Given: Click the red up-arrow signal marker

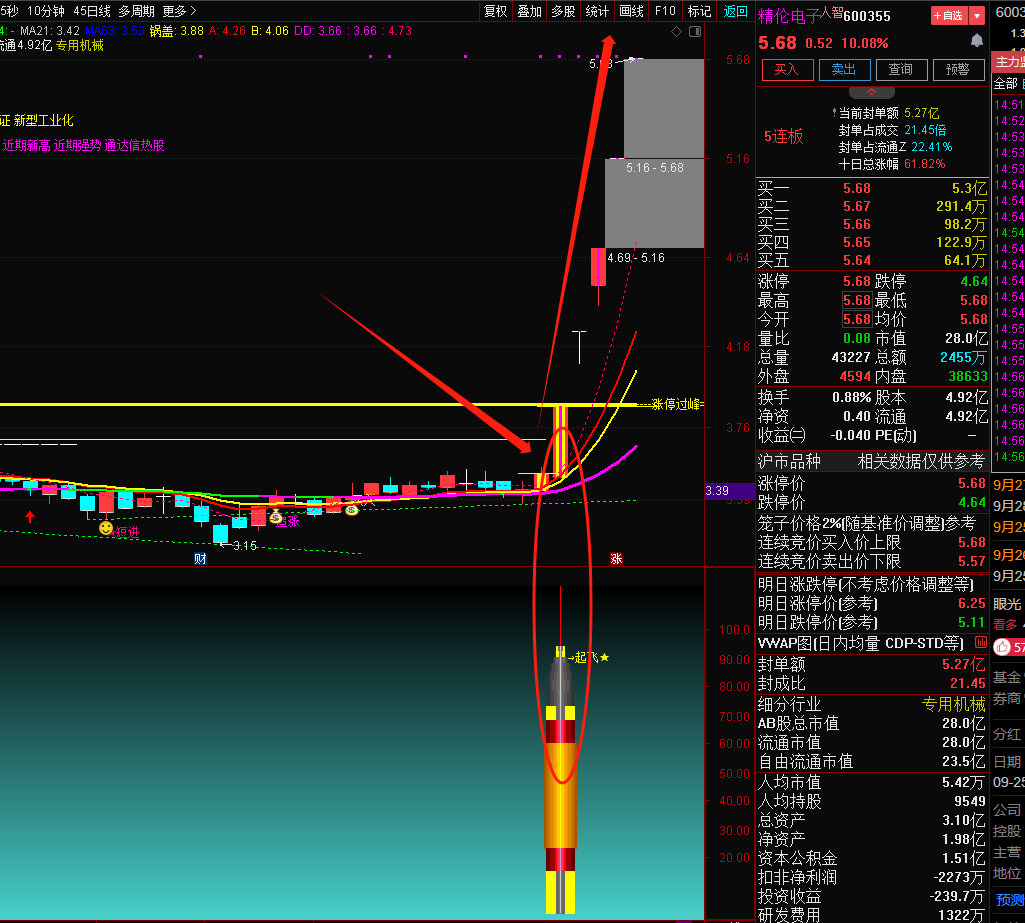Looking at the screenshot, I should tap(30, 517).
